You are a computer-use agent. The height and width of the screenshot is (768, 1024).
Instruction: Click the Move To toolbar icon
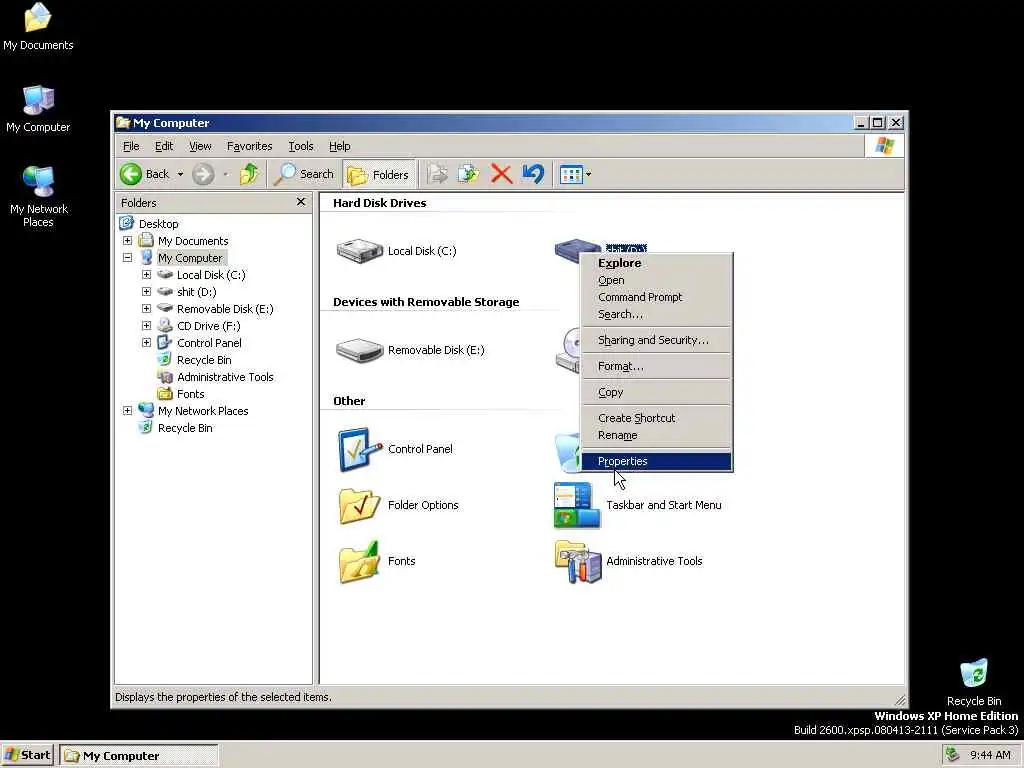click(437, 174)
